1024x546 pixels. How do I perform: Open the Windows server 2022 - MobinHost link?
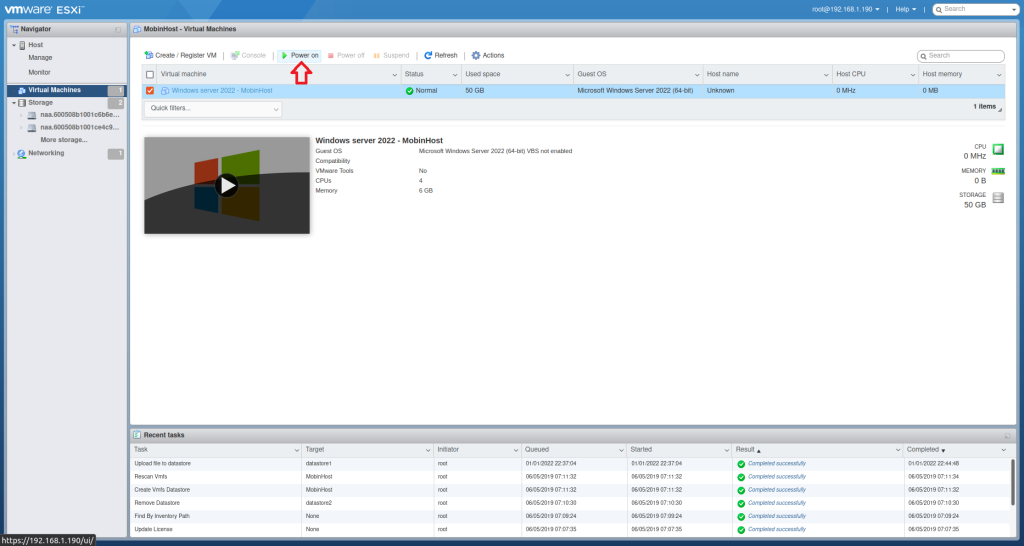point(222,91)
